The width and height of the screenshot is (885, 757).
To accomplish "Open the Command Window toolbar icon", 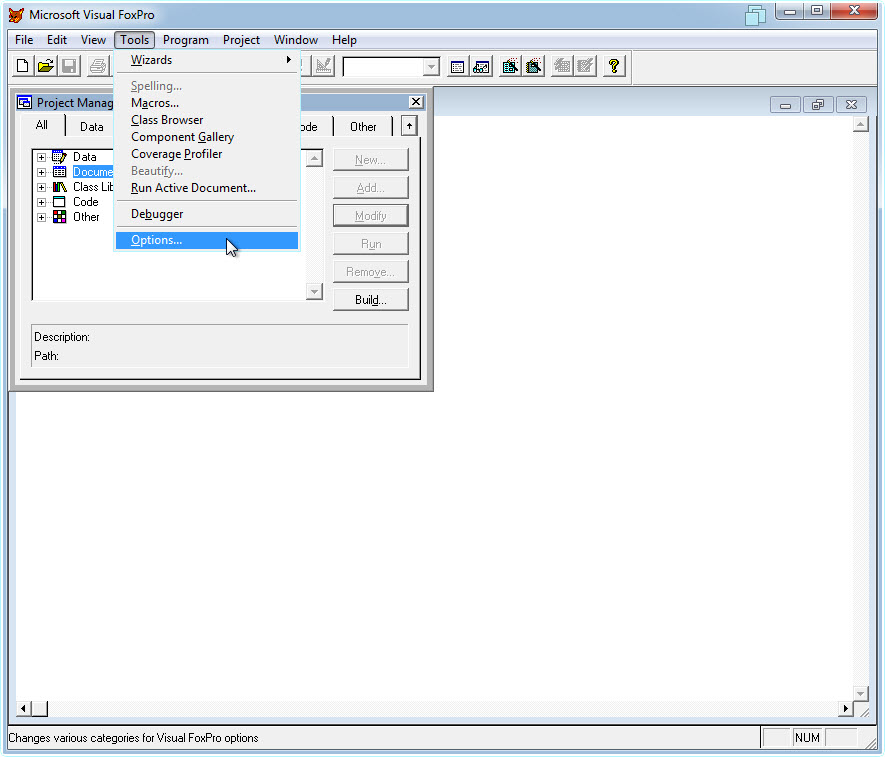I will click(458, 67).
